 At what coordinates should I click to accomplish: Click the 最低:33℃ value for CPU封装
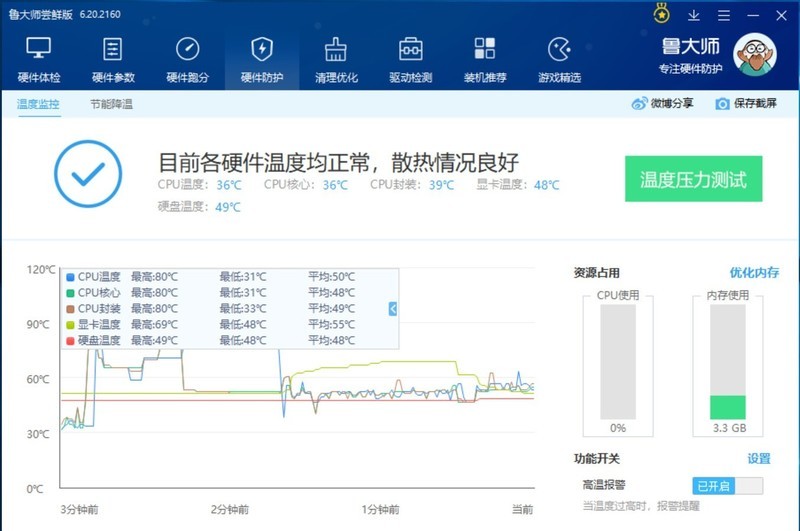point(243,309)
